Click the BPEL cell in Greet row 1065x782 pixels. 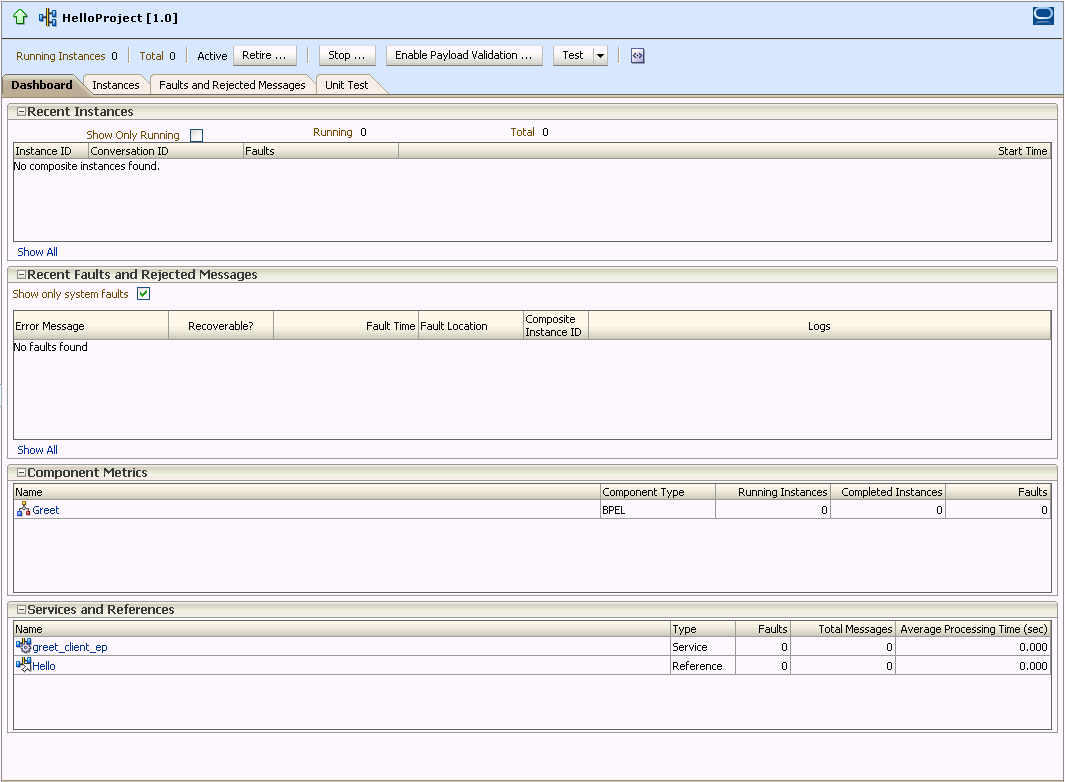point(657,510)
